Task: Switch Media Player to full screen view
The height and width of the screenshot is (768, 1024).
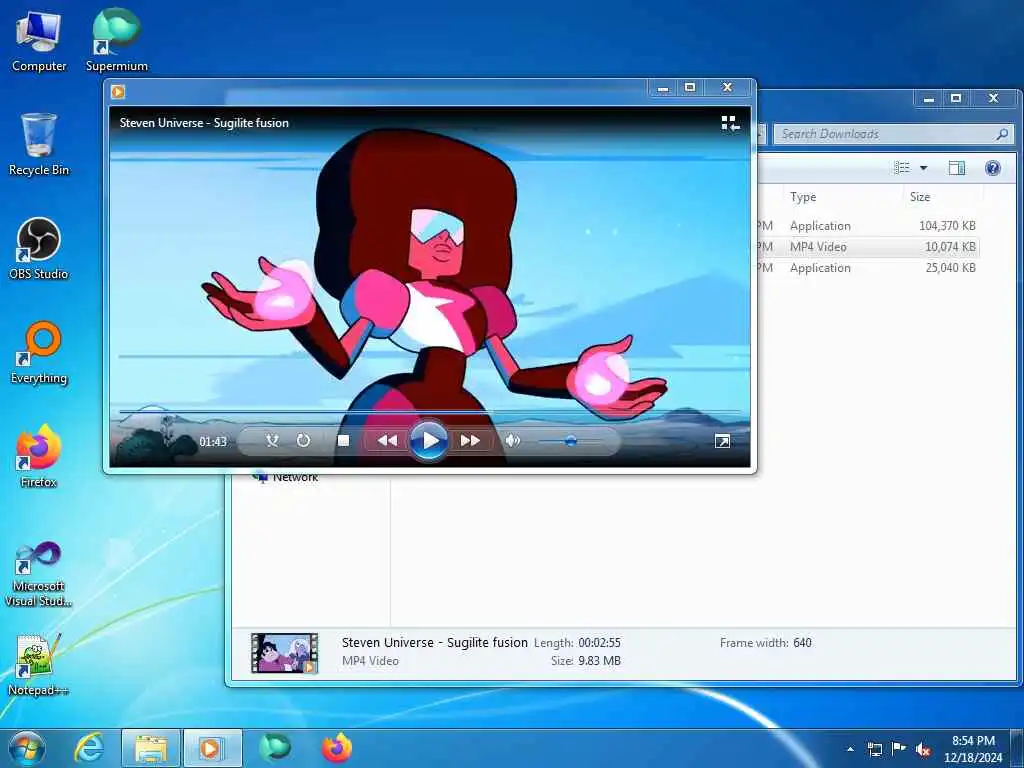Action: pyautogui.click(x=722, y=442)
